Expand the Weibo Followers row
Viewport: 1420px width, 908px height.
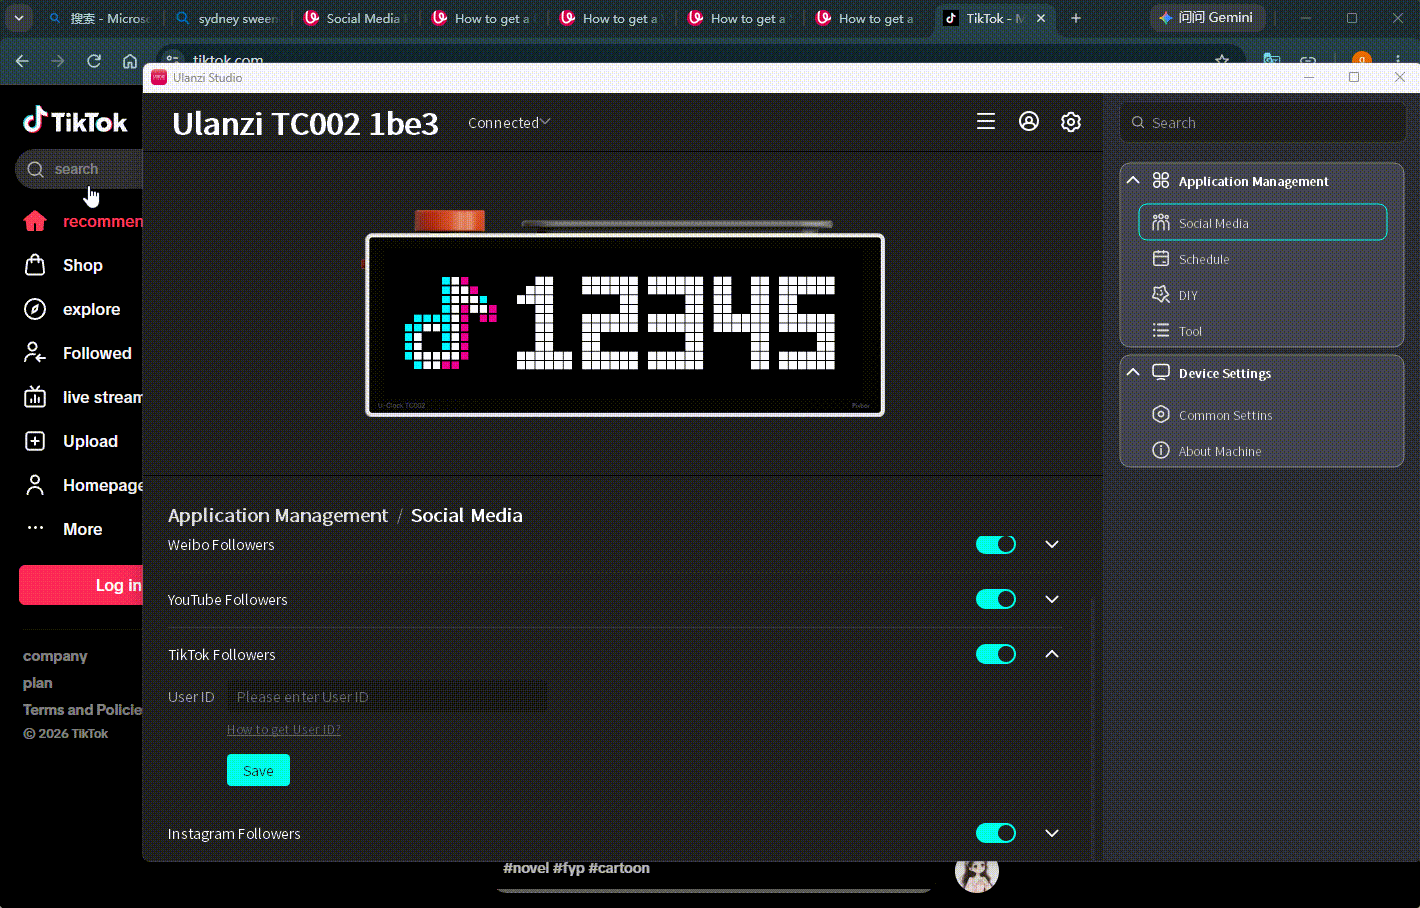[1052, 544]
